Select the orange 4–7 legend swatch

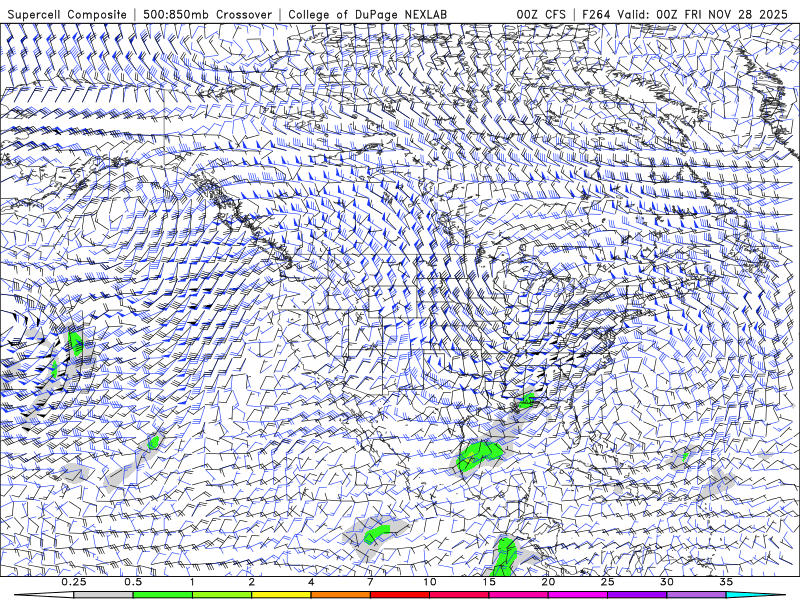[x=340, y=595]
